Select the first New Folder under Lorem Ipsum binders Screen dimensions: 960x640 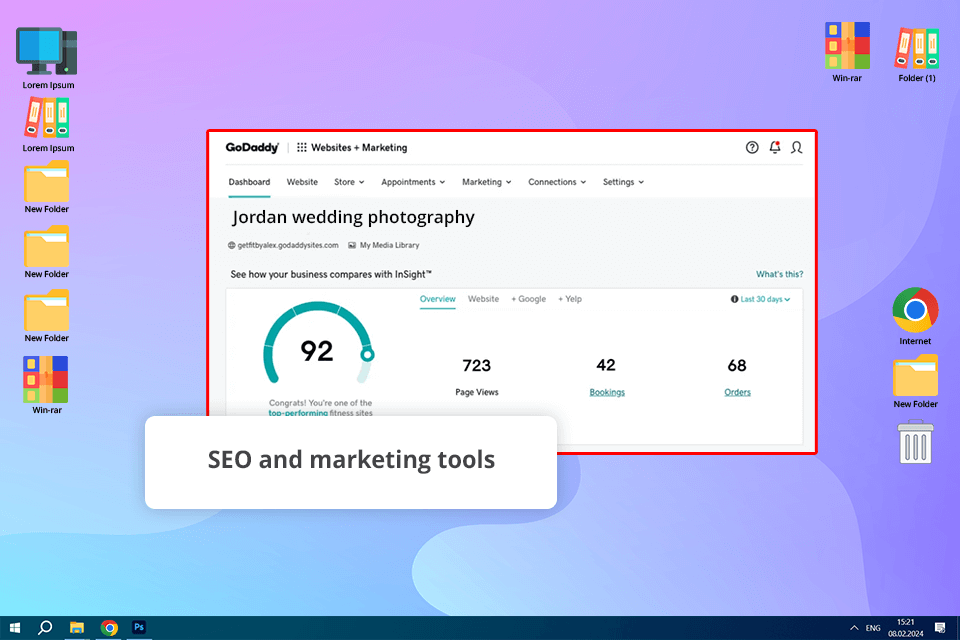pos(47,182)
